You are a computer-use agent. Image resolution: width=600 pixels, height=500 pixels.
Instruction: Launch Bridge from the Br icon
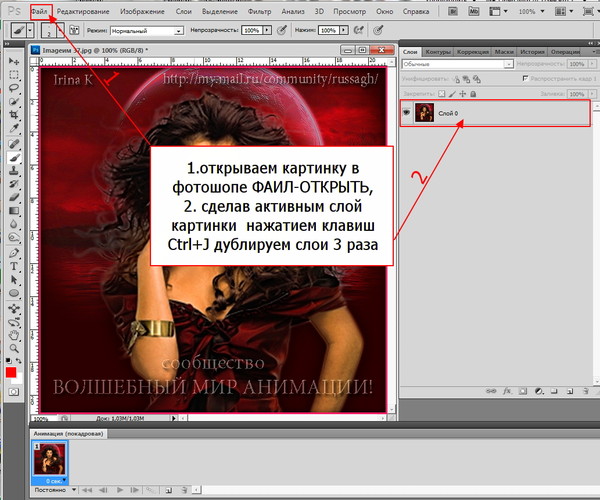coord(453,11)
